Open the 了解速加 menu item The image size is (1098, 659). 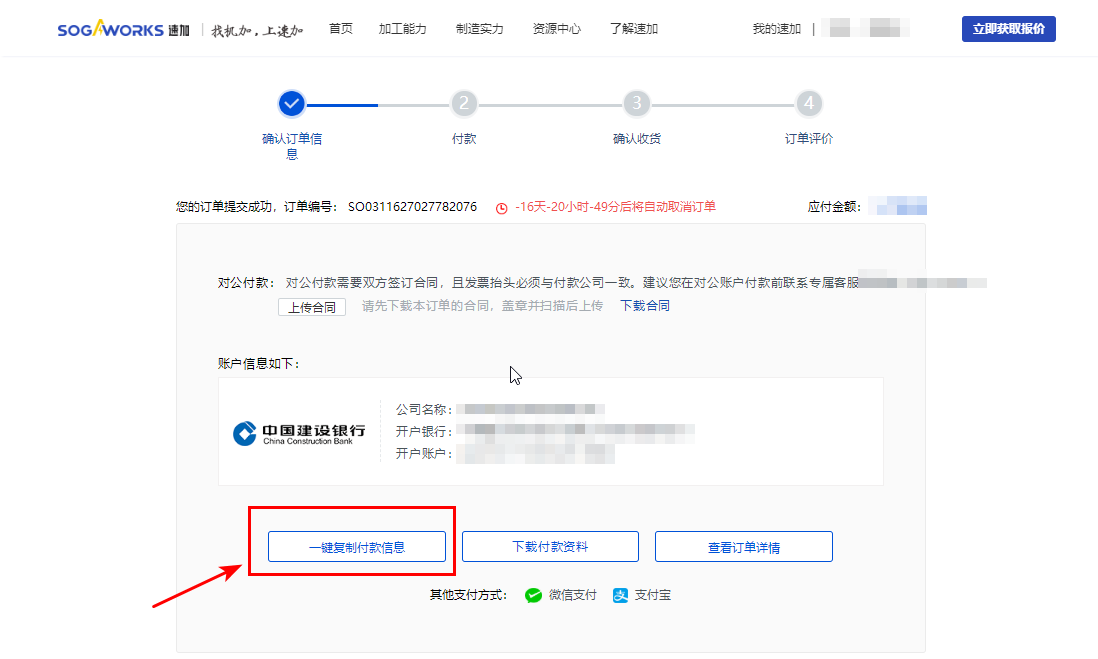[x=633, y=29]
